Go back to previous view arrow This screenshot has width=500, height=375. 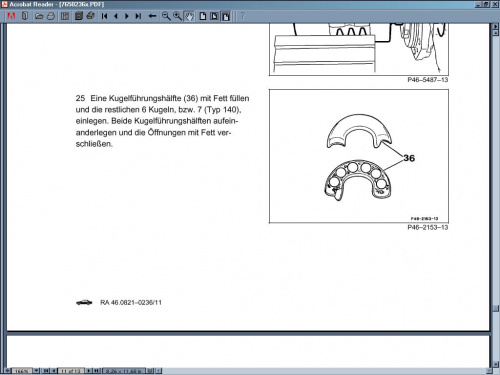[x=152, y=16]
